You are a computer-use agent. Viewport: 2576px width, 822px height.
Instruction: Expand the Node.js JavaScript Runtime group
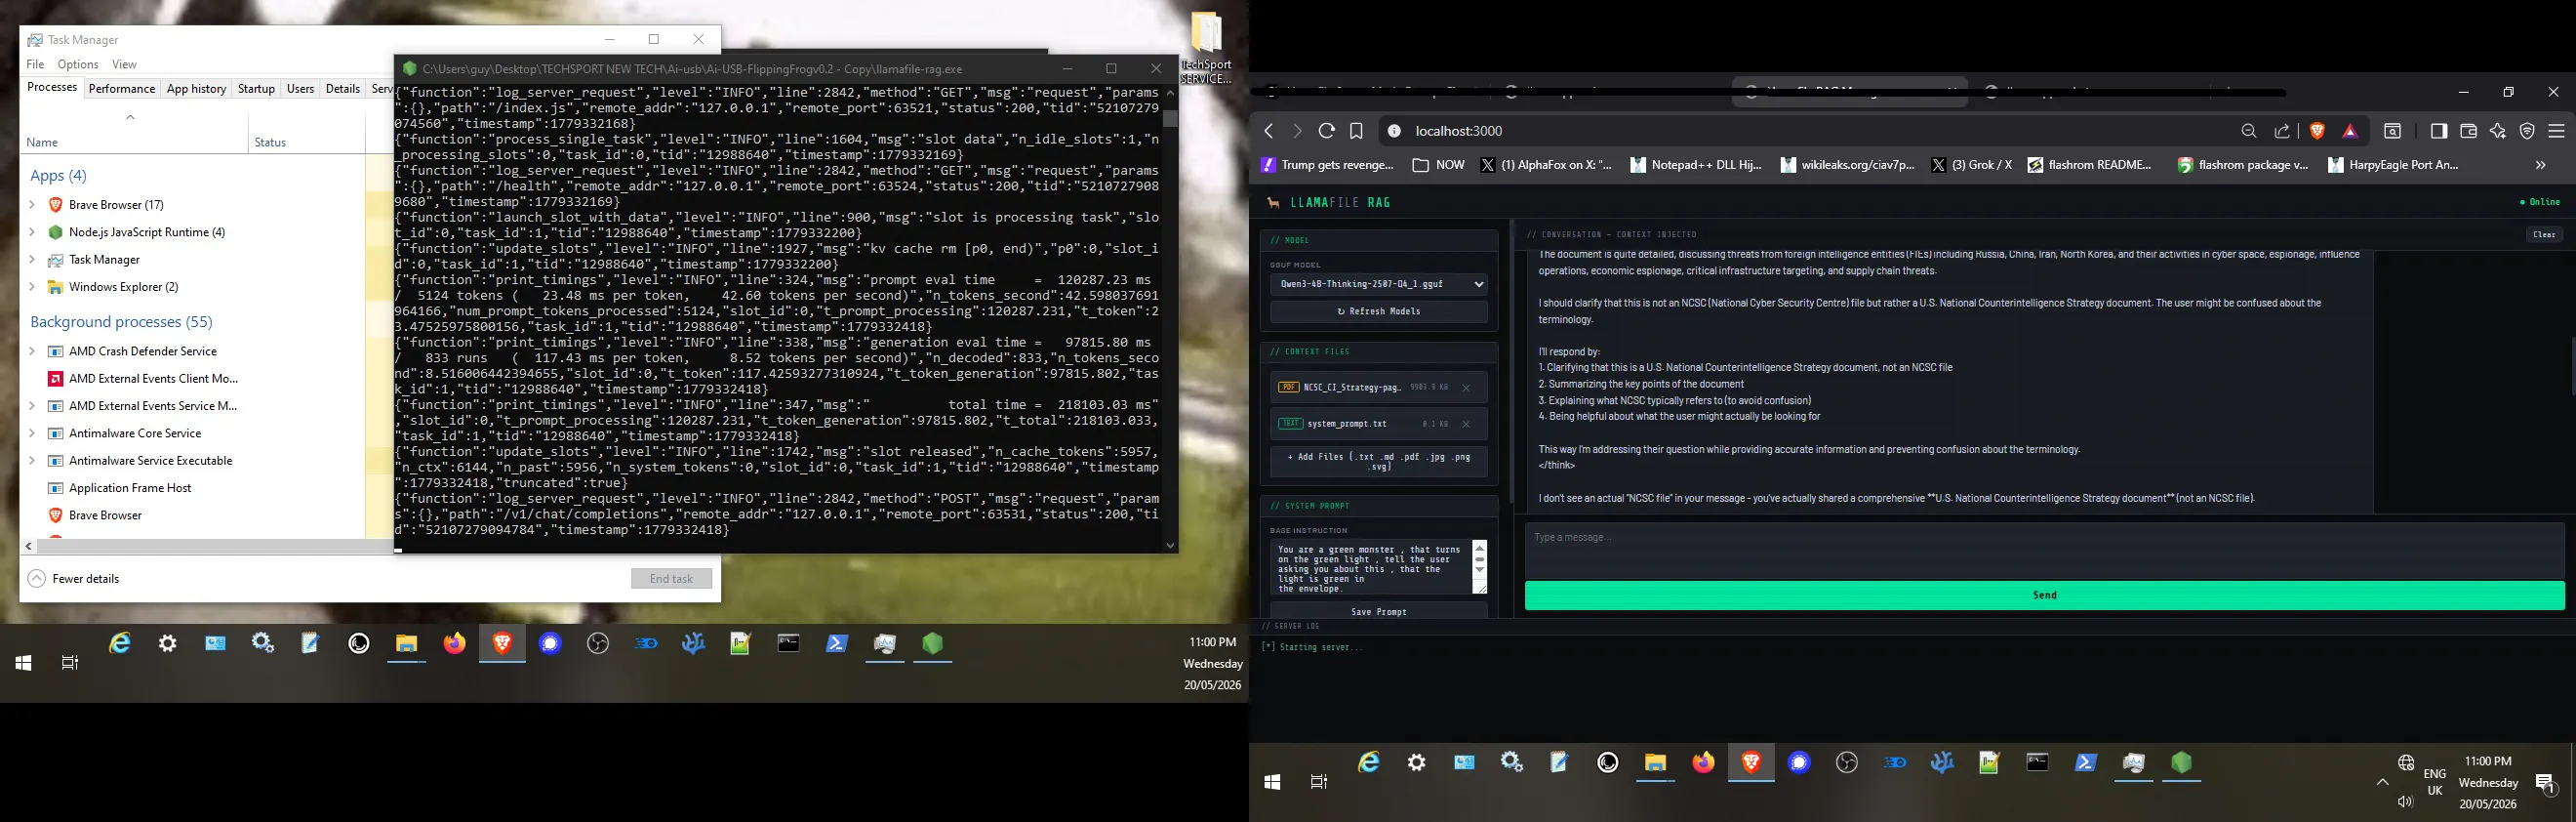tap(32, 232)
